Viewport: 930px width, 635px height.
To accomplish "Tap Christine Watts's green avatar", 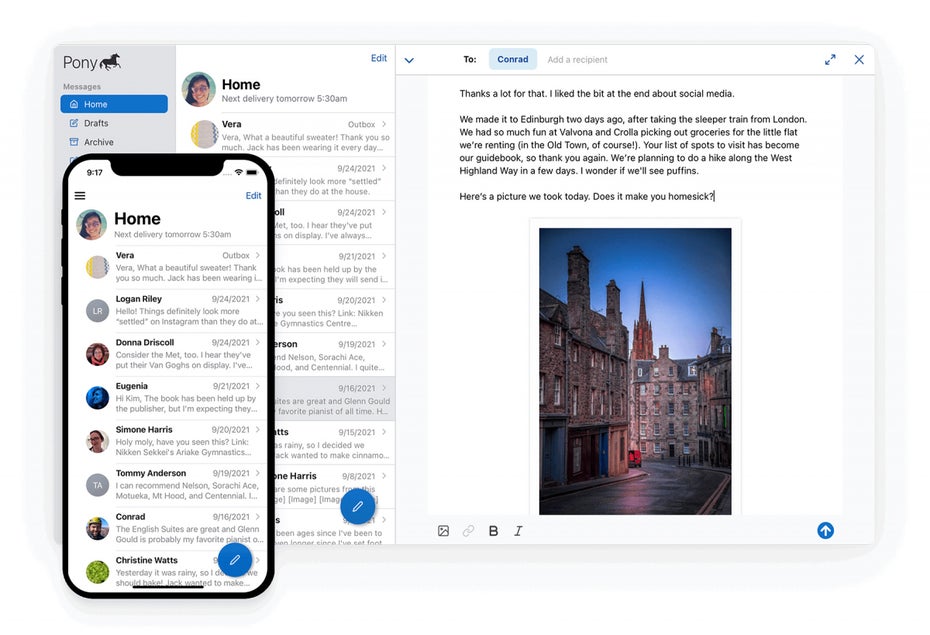I will point(97,572).
